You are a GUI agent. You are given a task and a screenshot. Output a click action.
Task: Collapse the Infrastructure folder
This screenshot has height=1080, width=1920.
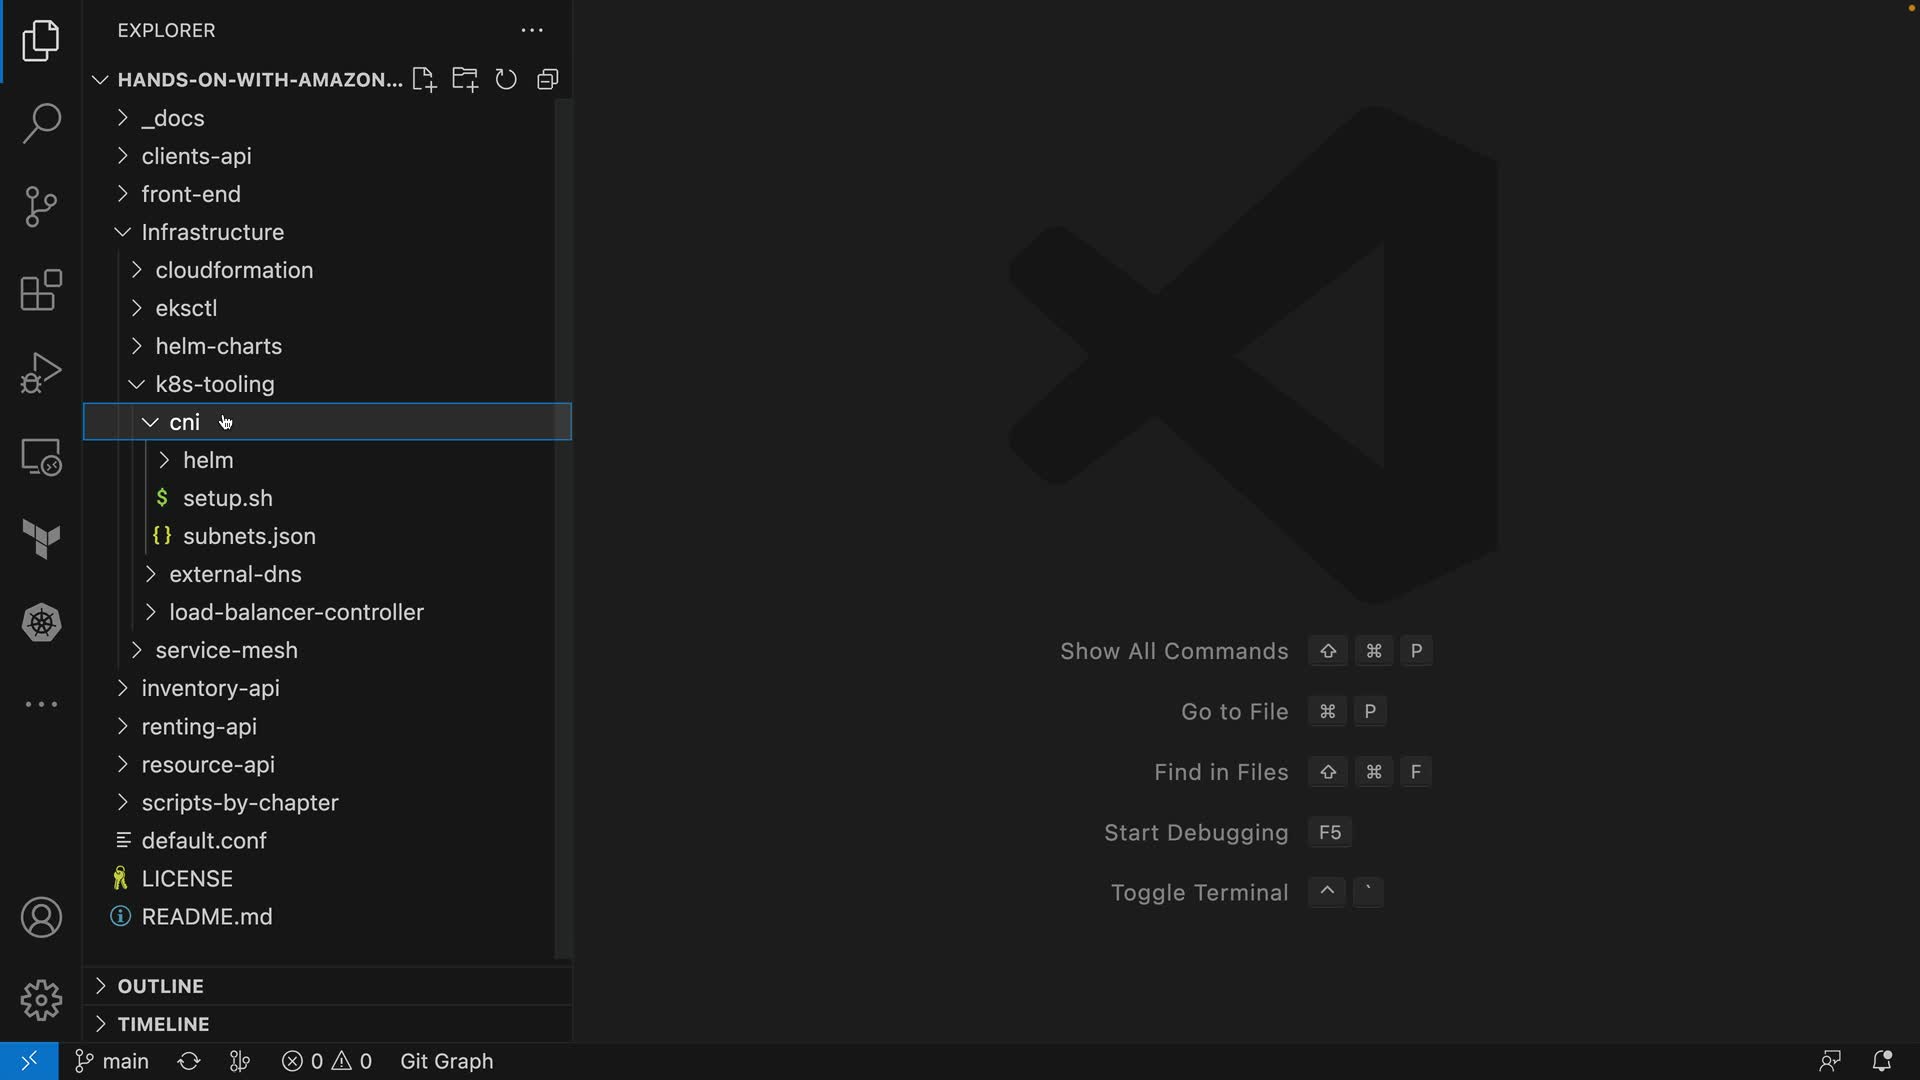click(x=212, y=232)
